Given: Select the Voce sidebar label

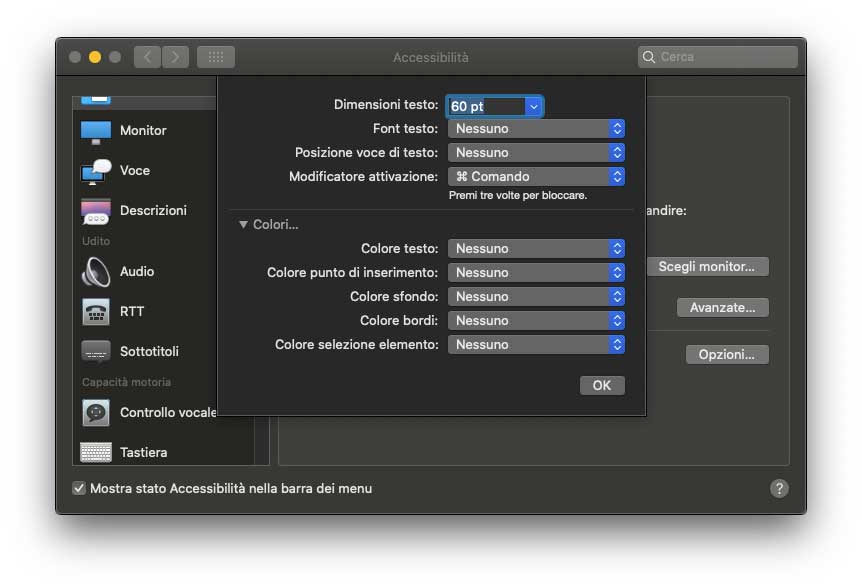Looking at the screenshot, I should [135, 171].
